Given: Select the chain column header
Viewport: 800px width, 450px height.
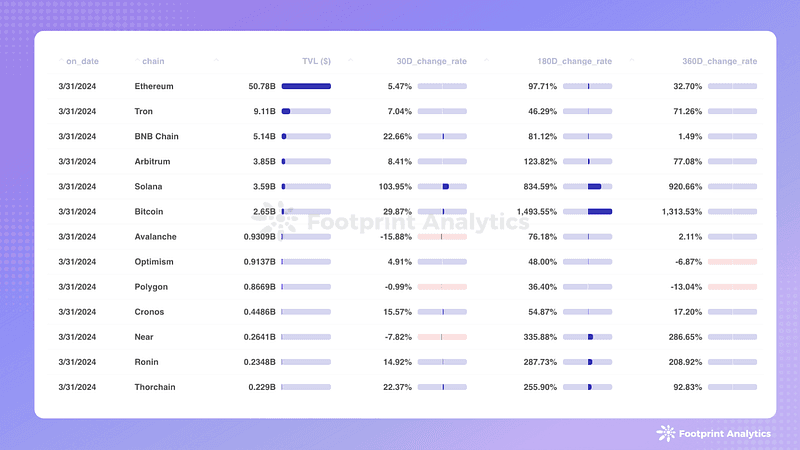Looking at the screenshot, I should (153, 61).
